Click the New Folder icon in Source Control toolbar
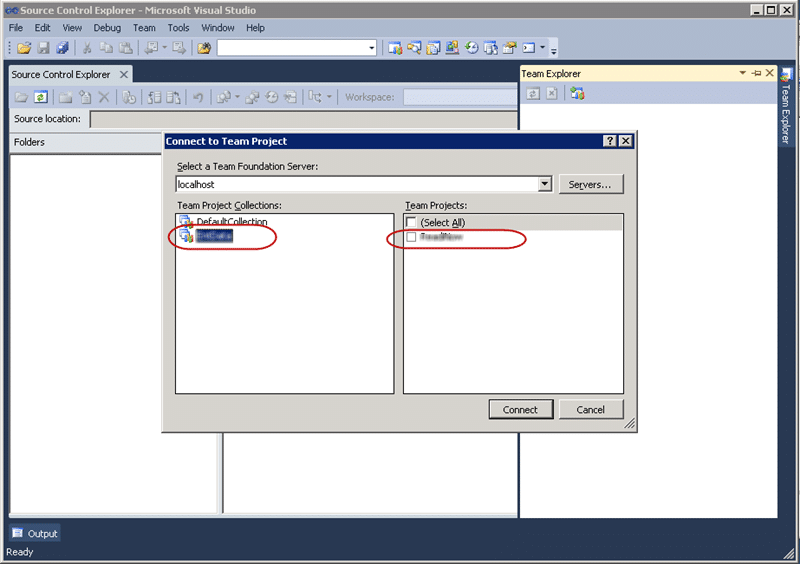Screen dimensions: 800x564 65,97
